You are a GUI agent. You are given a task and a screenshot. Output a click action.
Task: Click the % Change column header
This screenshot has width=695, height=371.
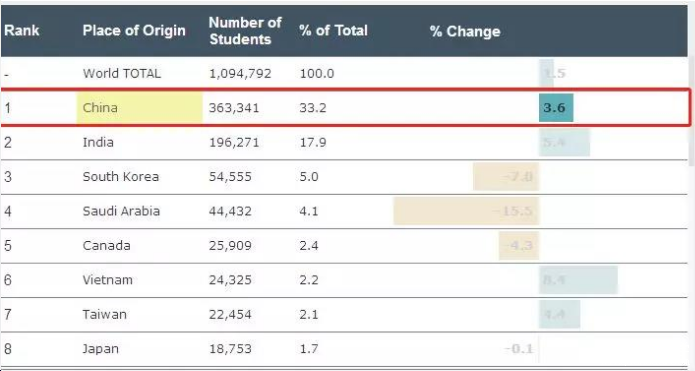[465, 31]
